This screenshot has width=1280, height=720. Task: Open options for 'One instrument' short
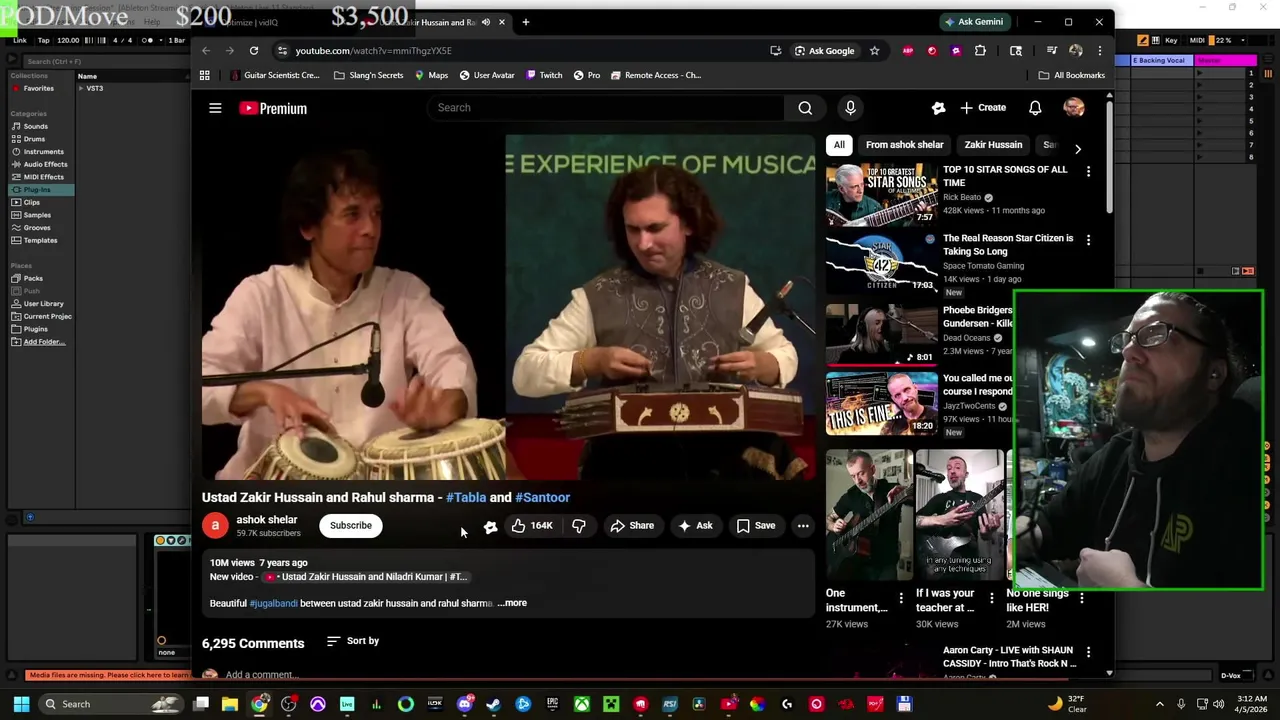tap(901, 598)
